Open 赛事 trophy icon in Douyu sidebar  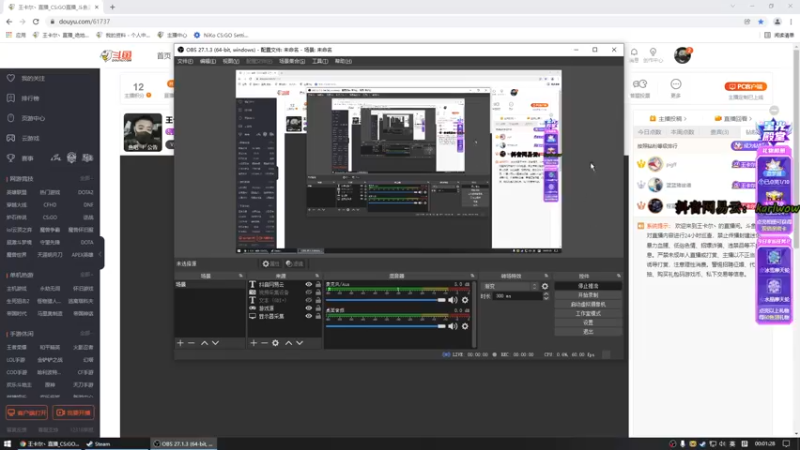point(11,158)
